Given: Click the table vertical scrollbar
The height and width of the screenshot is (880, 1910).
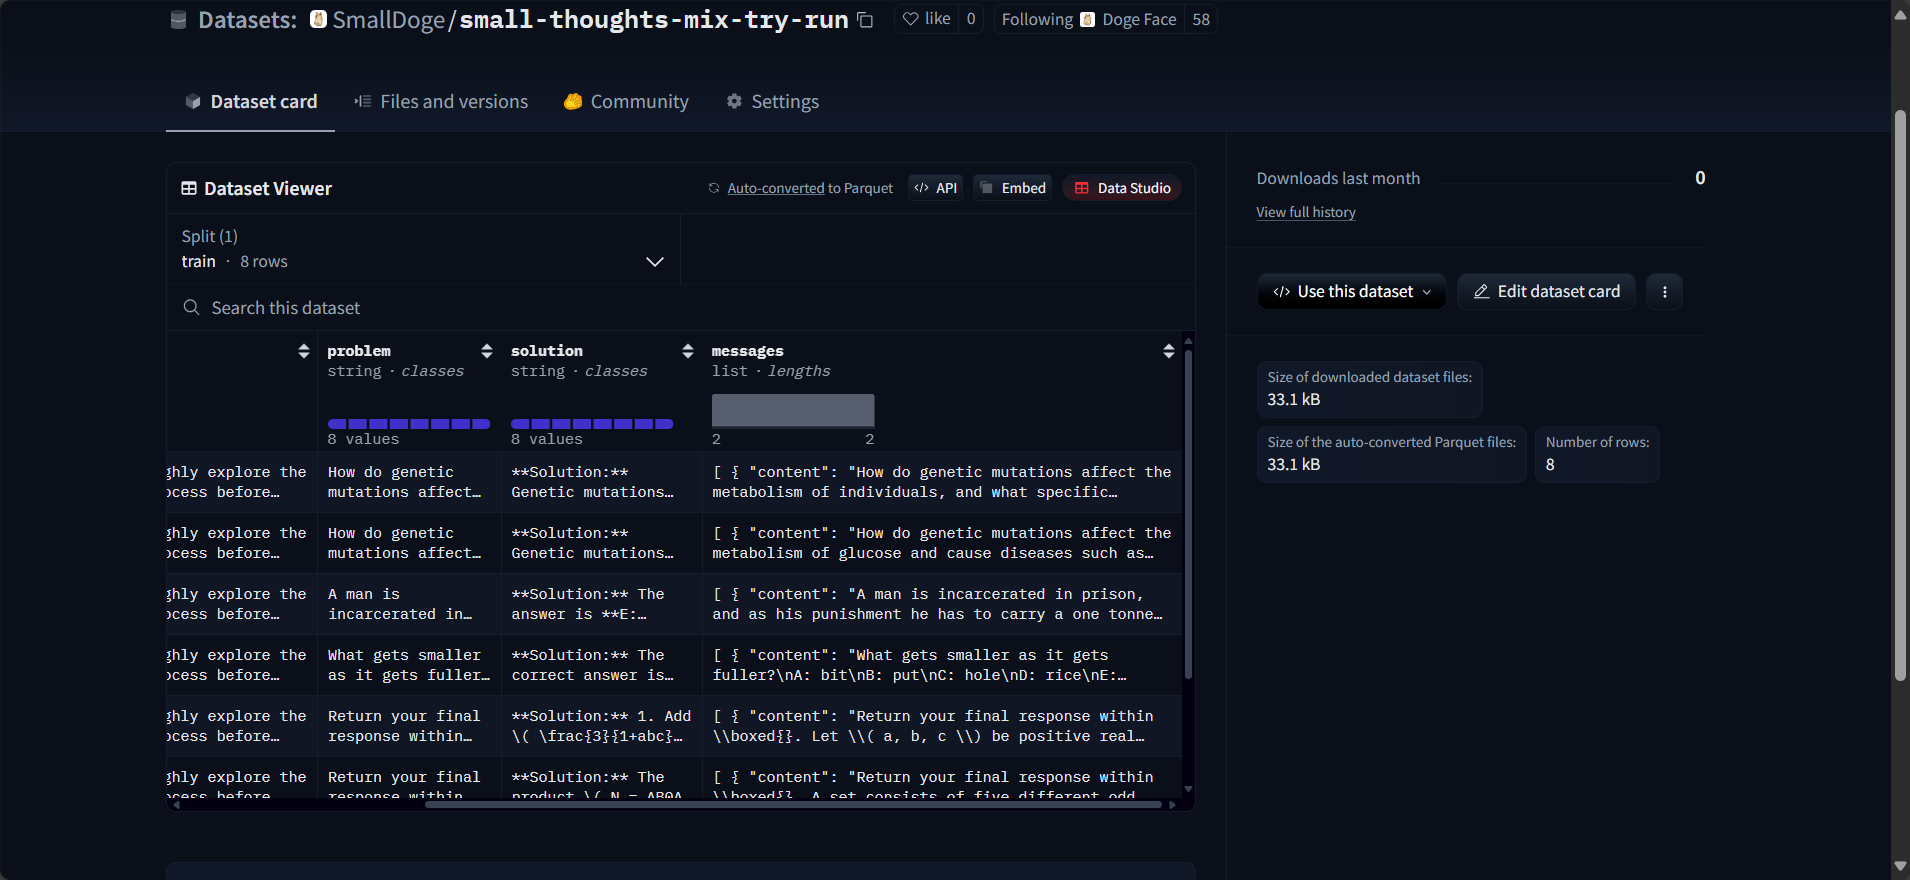Looking at the screenshot, I should click(x=1188, y=515).
